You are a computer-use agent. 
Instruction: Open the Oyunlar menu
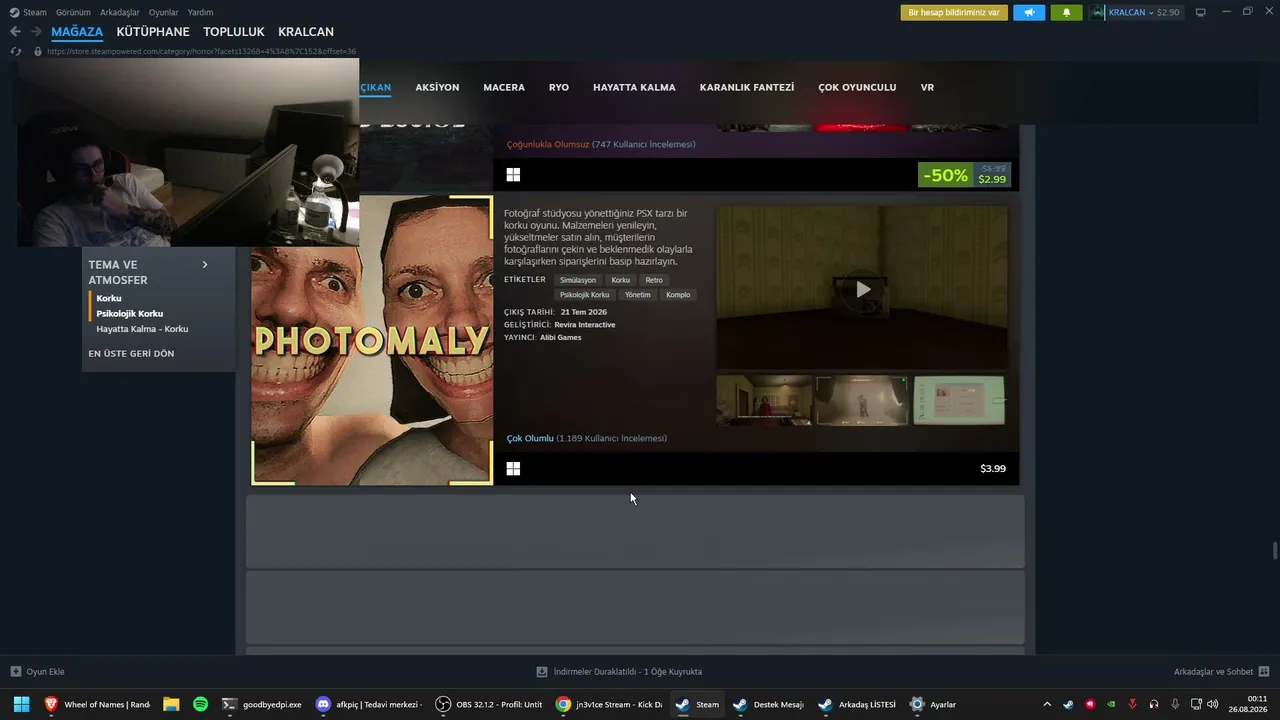164,12
